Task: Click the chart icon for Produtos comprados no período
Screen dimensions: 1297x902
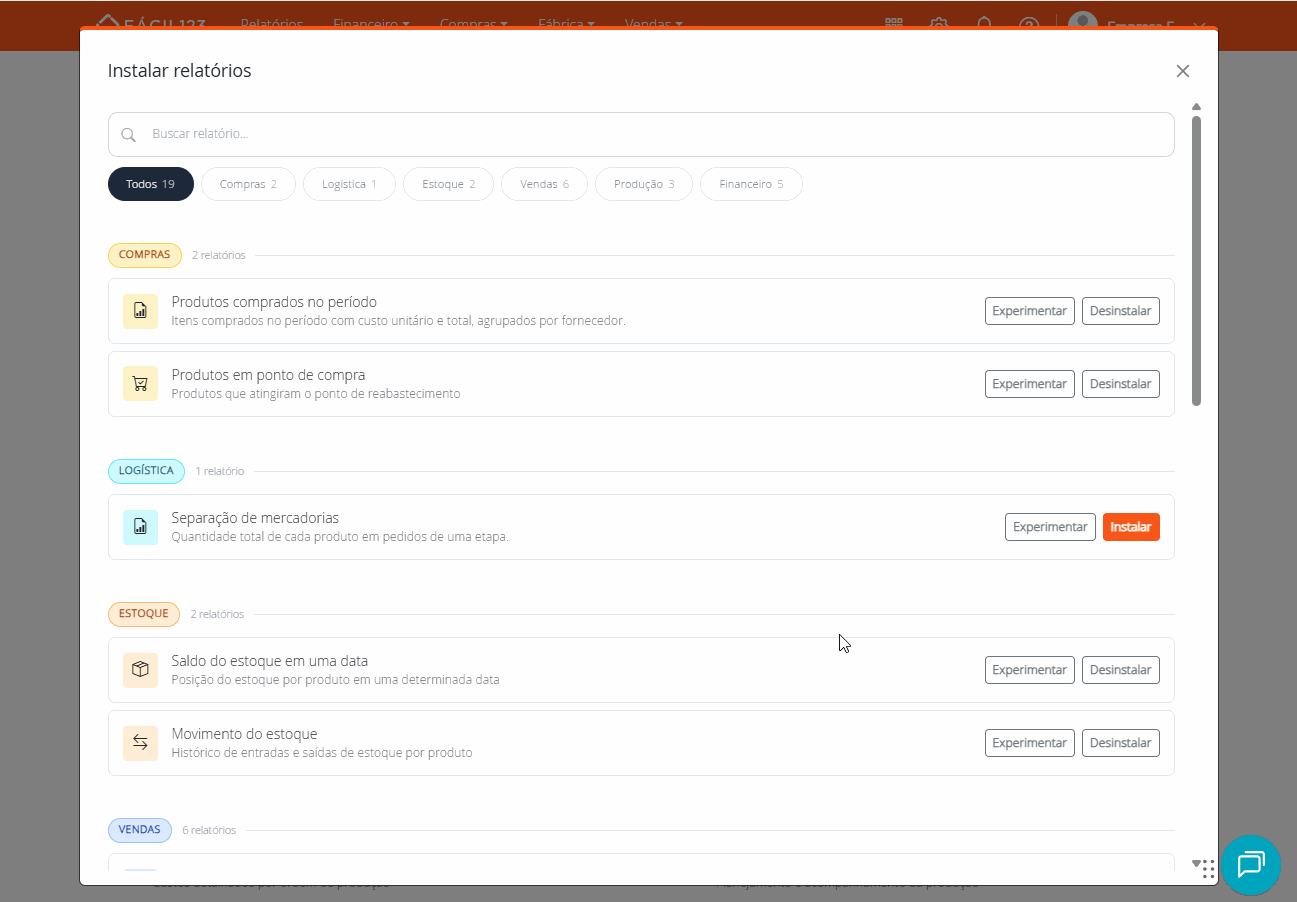Action: click(x=140, y=311)
